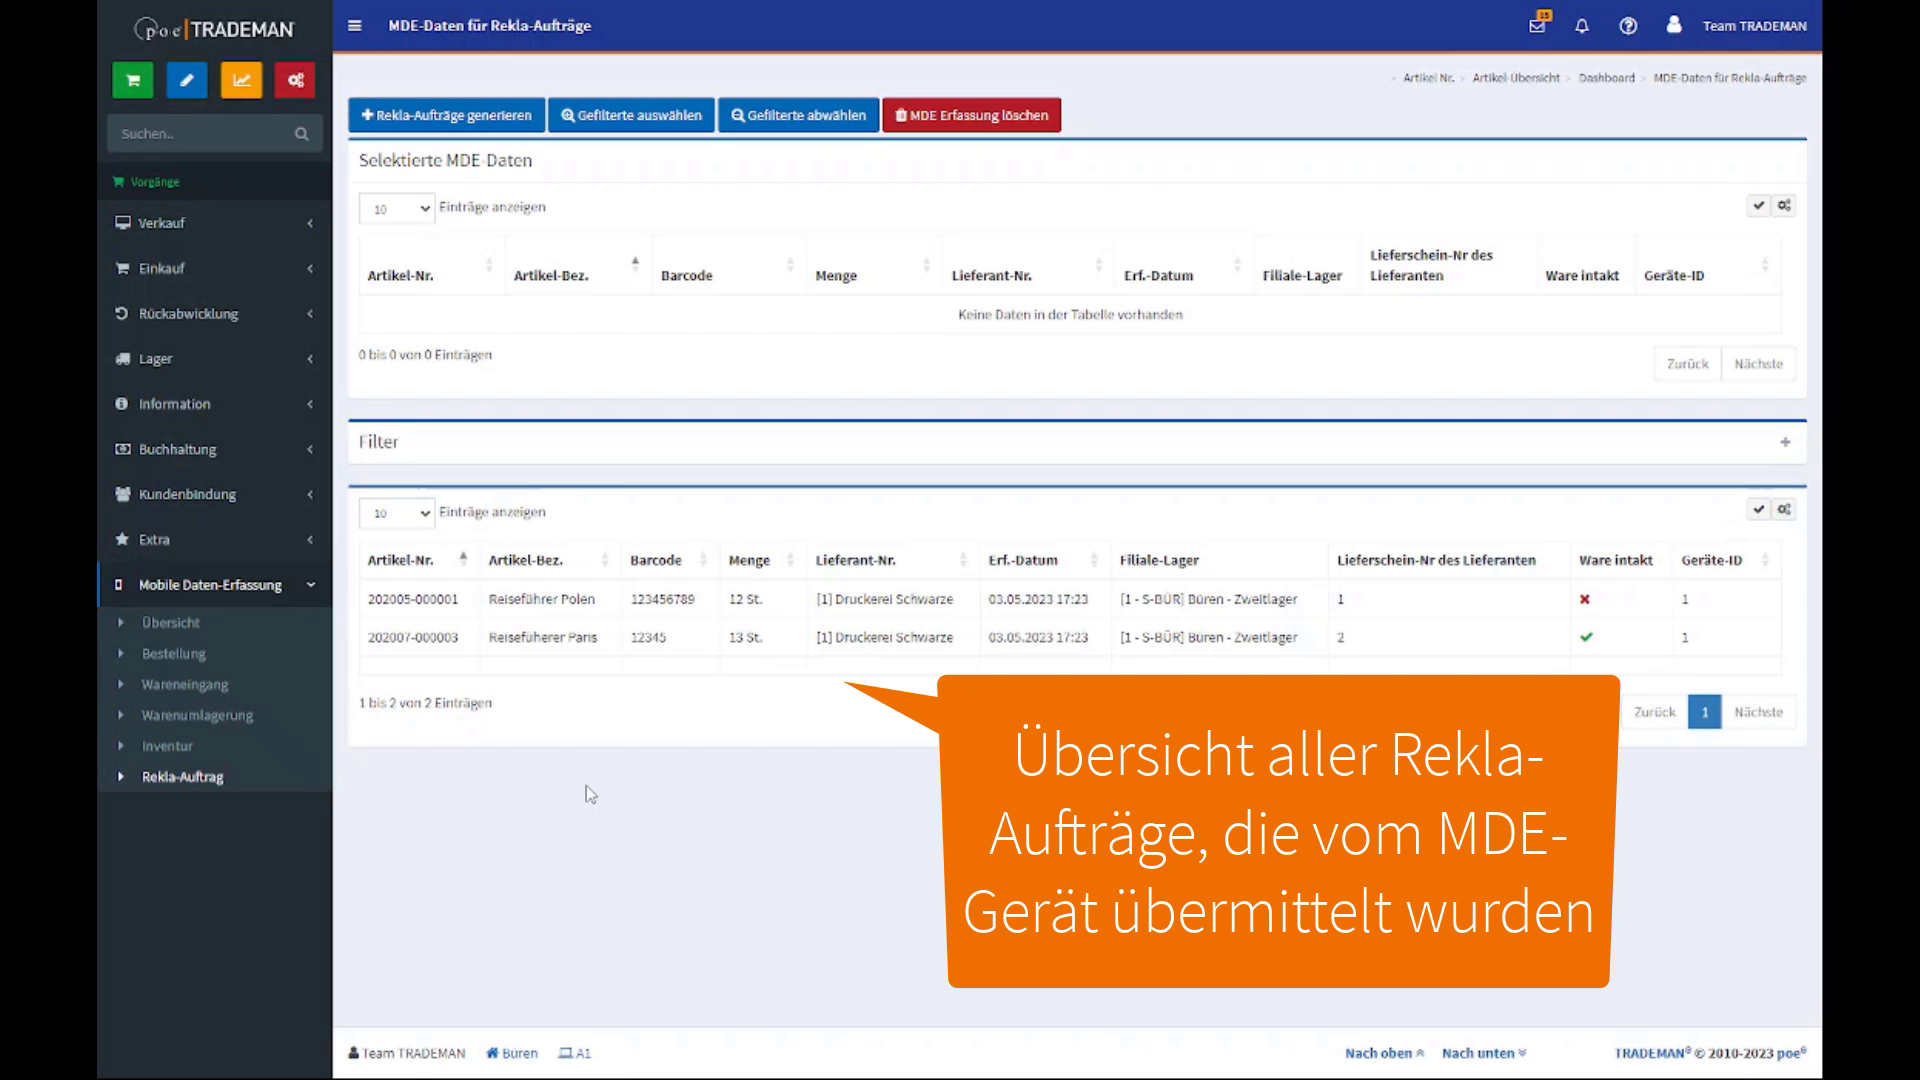Screen dimensions: 1920x1080
Task: Open the green shopping cart shortcut
Action: coord(133,81)
